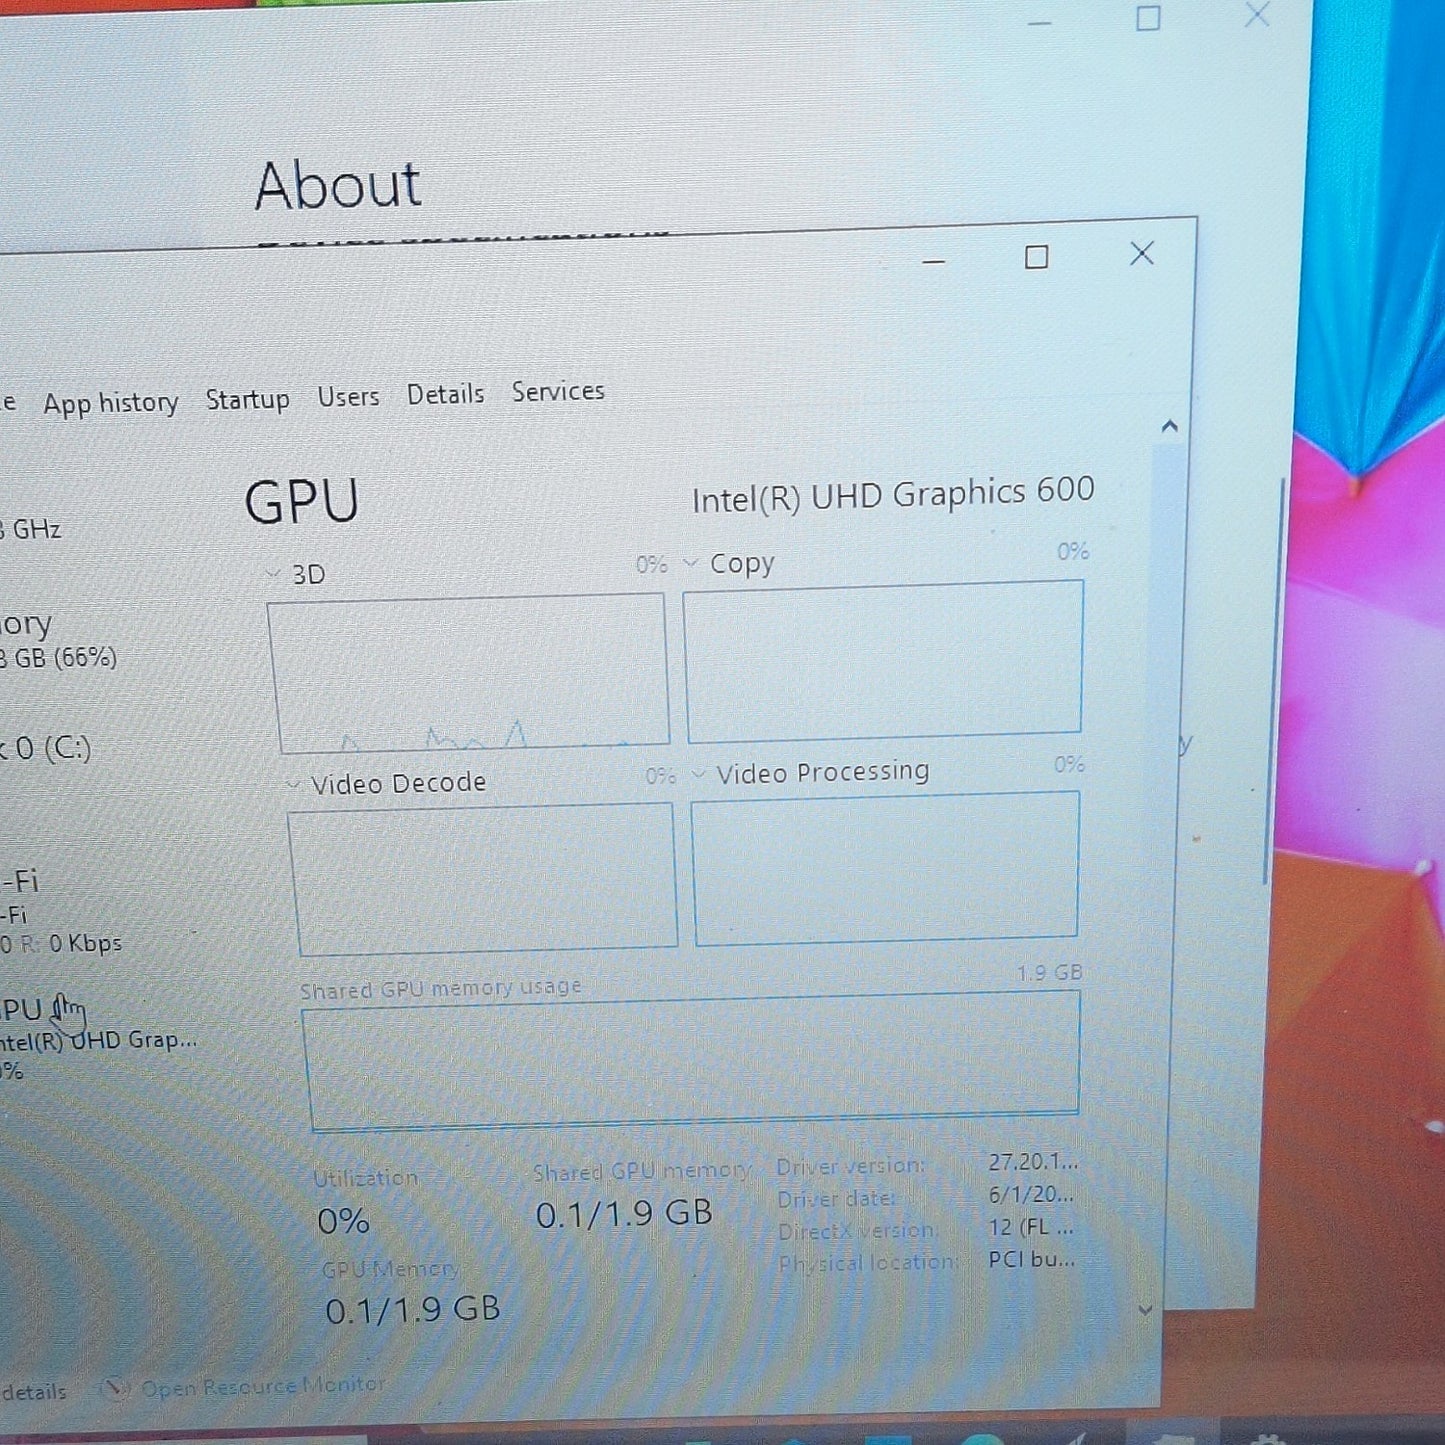Go to the Users tab
The width and height of the screenshot is (1445, 1445).
tap(348, 396)
